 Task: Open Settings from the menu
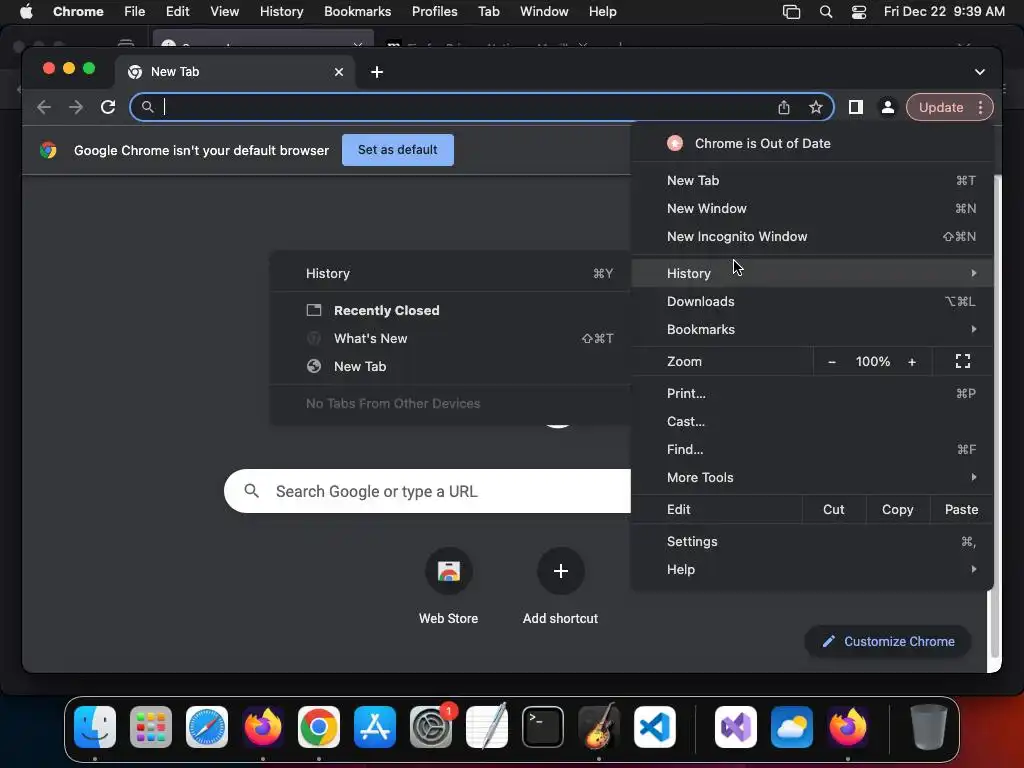coord(812,541)
